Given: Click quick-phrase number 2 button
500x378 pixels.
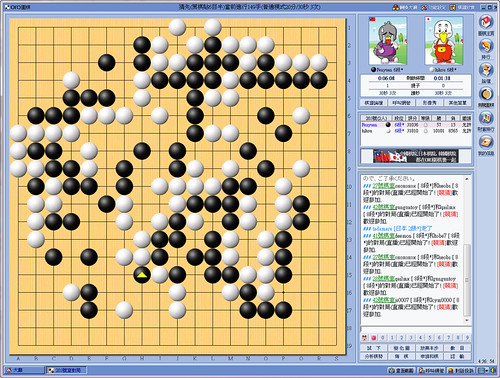Looking at the screenshot, I should point(401,338).
